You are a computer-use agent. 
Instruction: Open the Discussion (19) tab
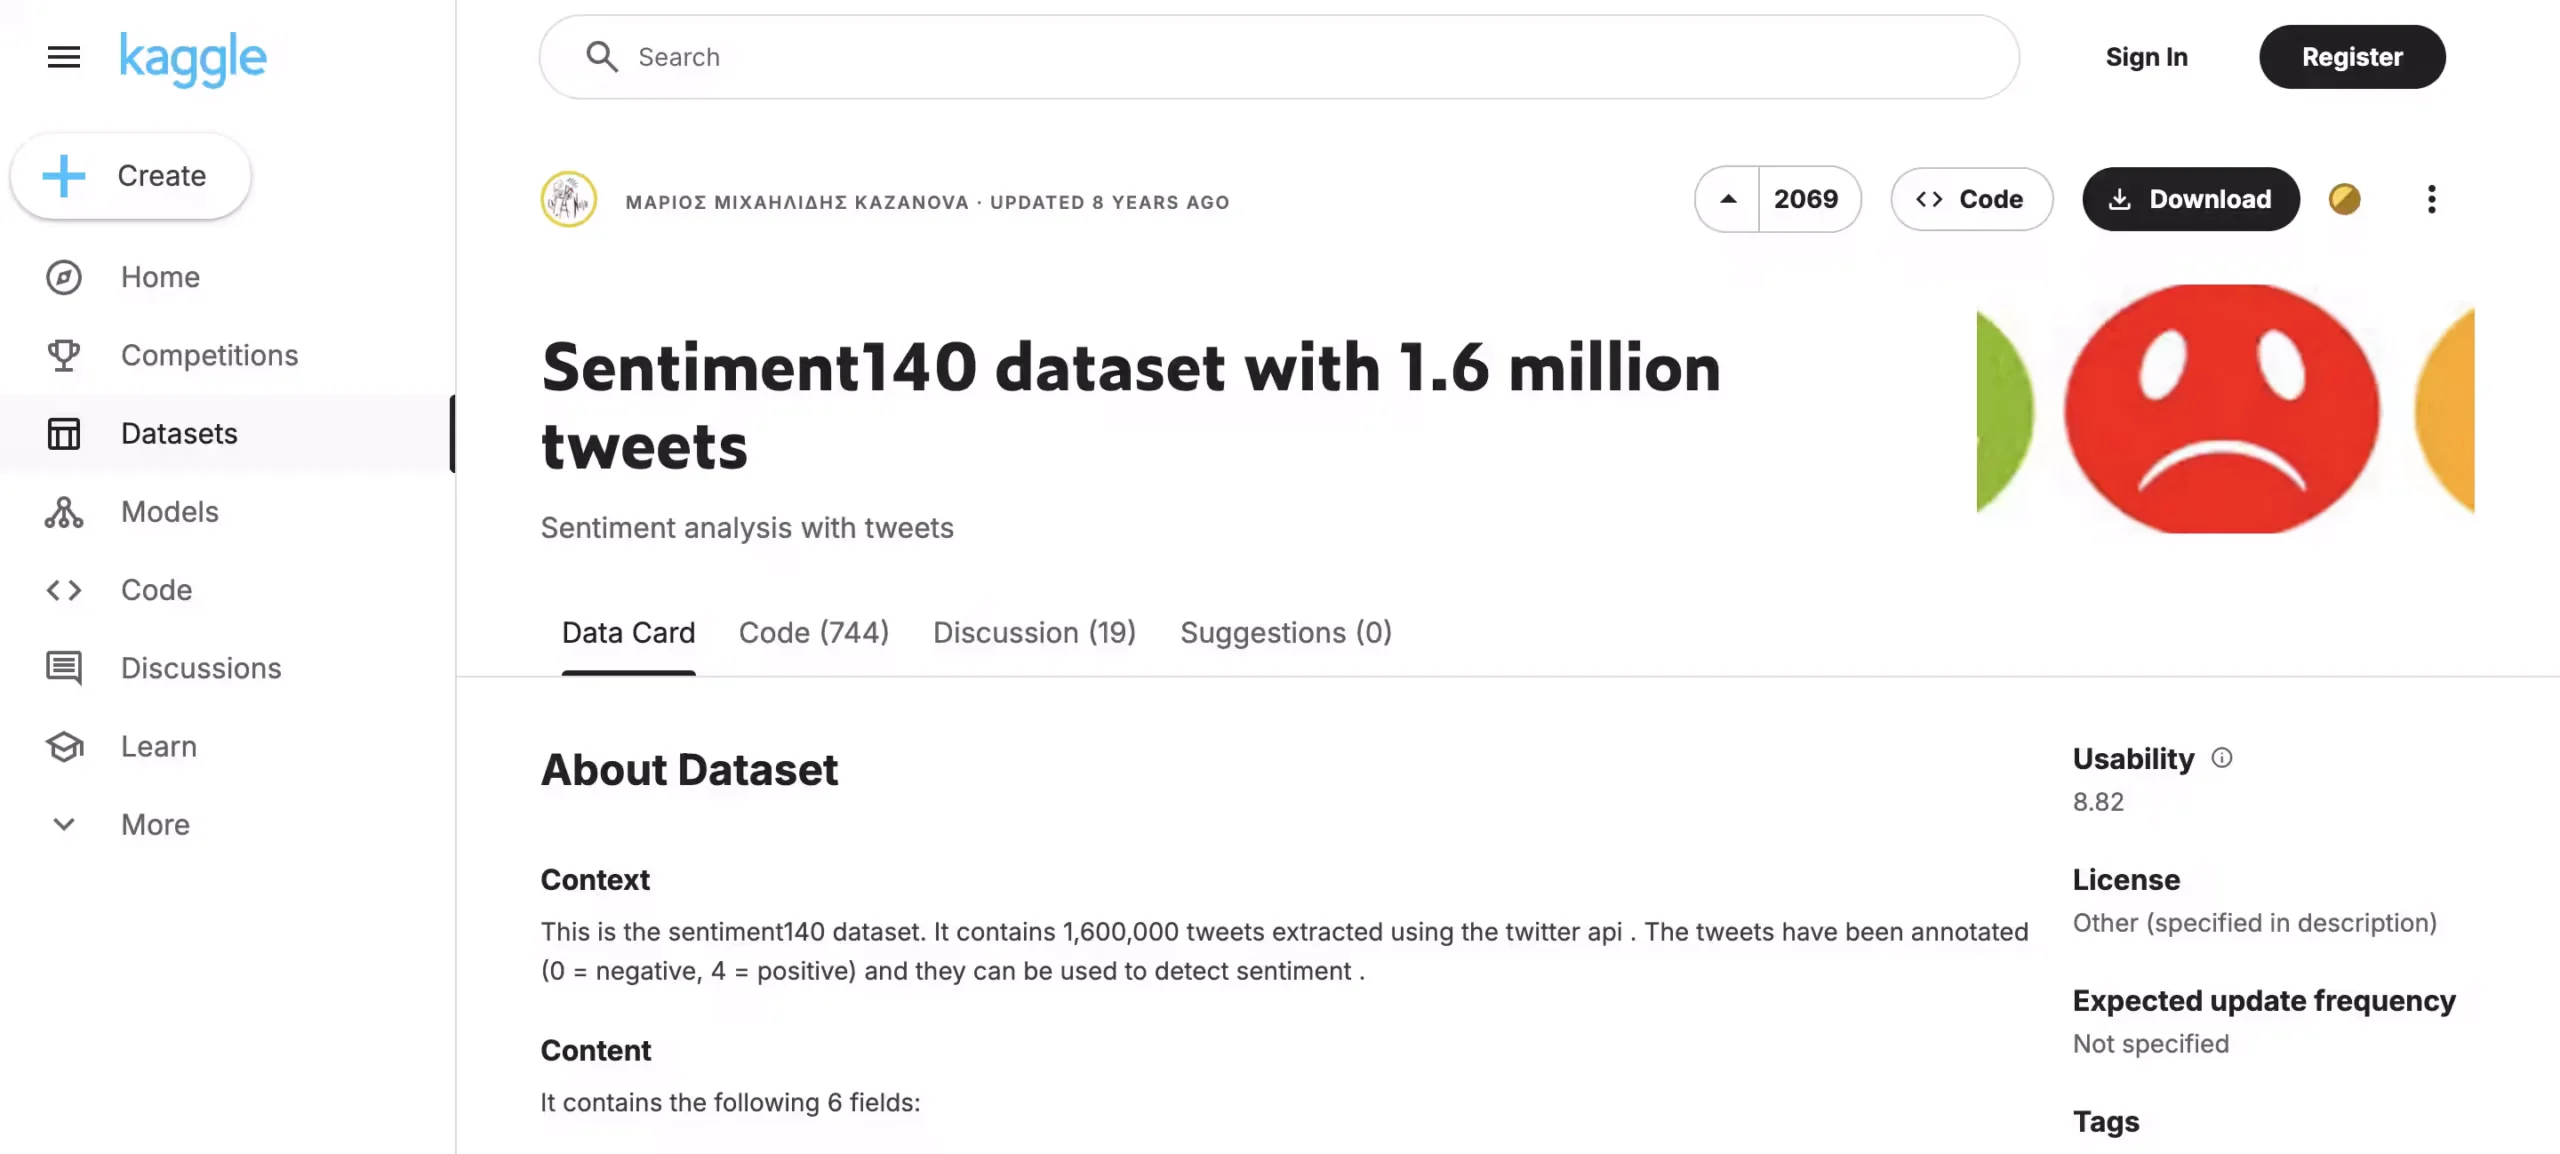tap(1034, 632)
